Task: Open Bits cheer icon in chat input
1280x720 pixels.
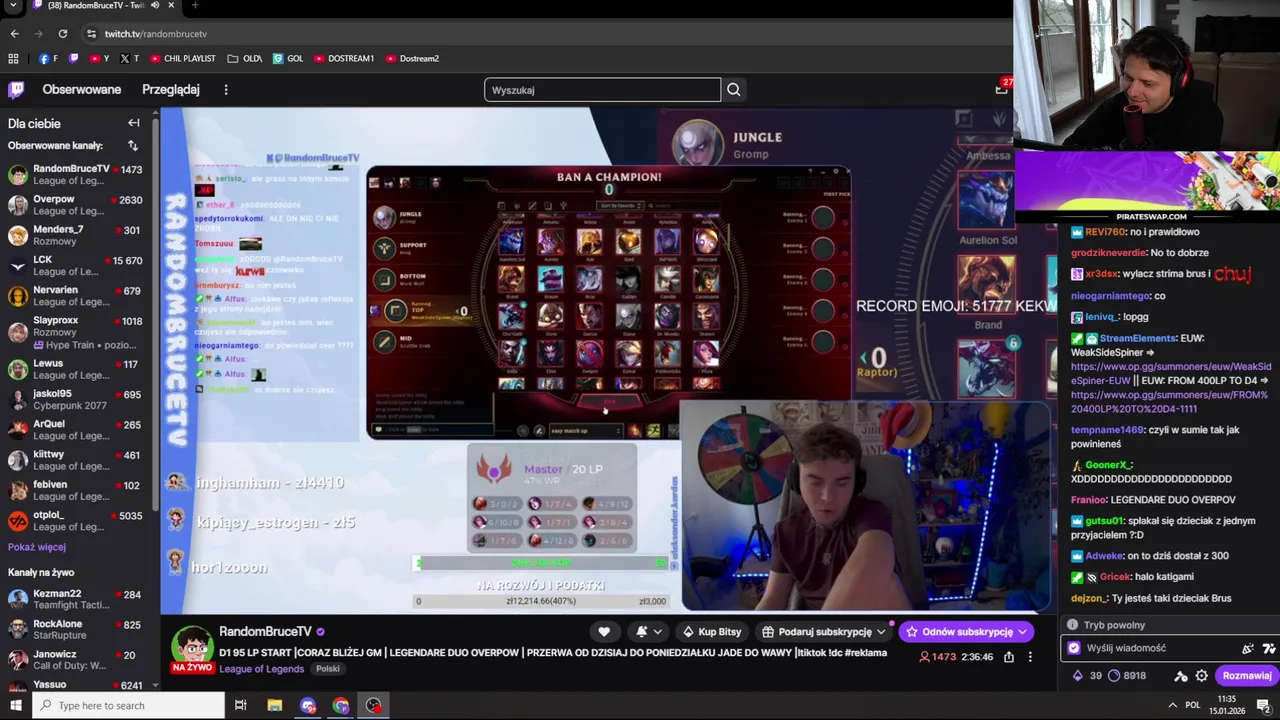Action: [x=1247, y=648]
